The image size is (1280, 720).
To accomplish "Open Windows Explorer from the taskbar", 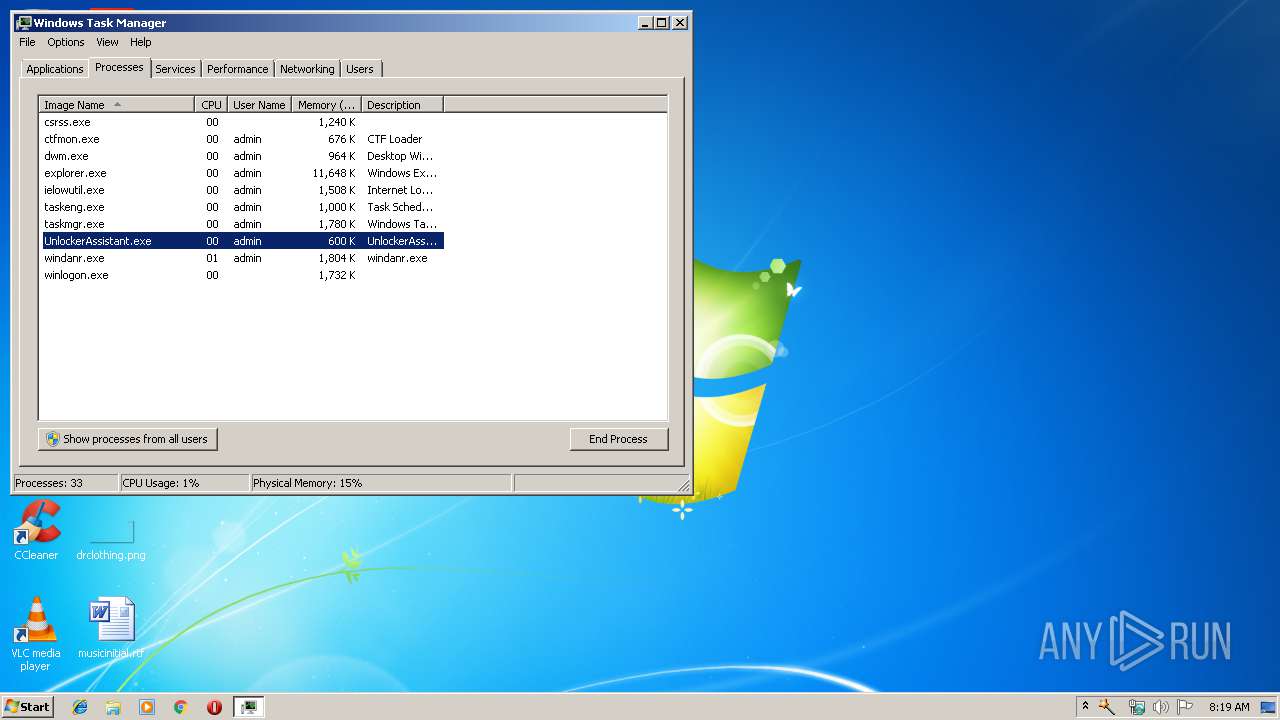I will tap(113, 707).
